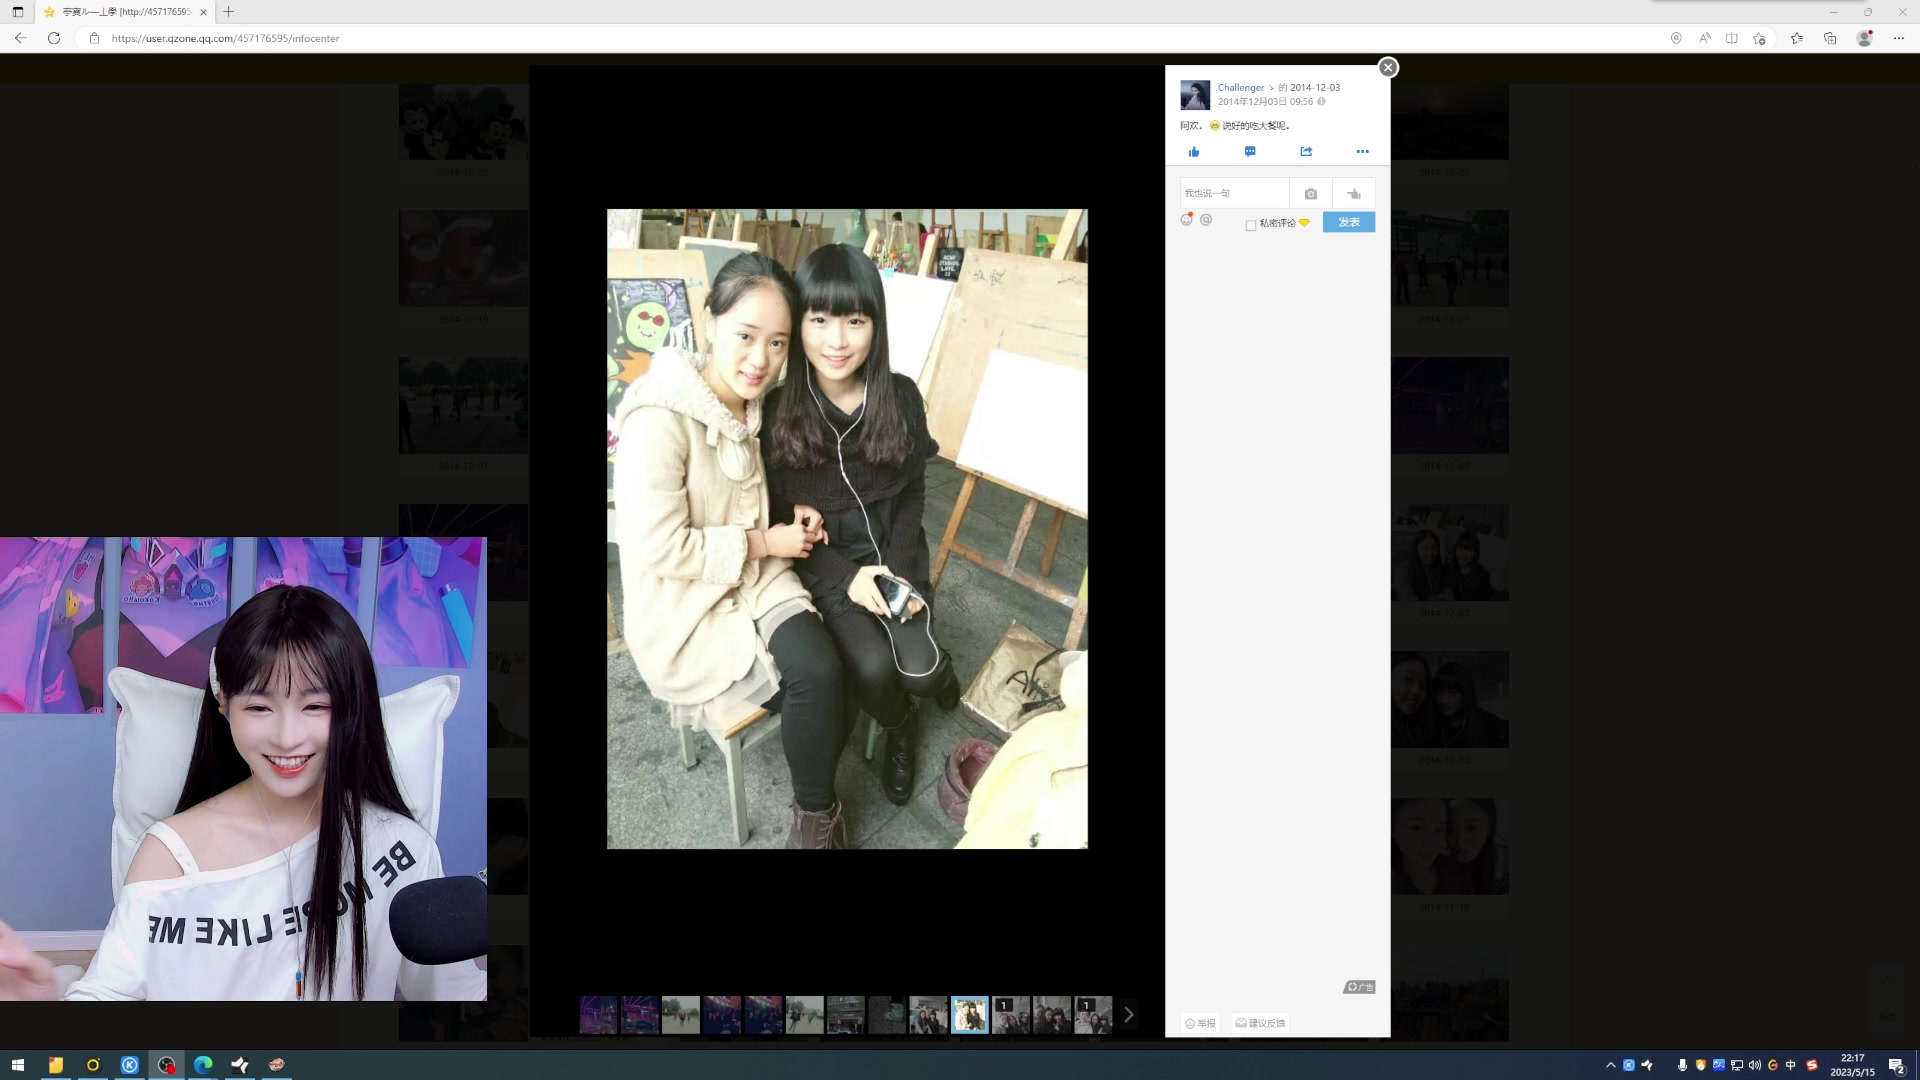Enable the 私密评论 checkbox
The image size is (1920, 1080).
click(x=1251, y=225)
